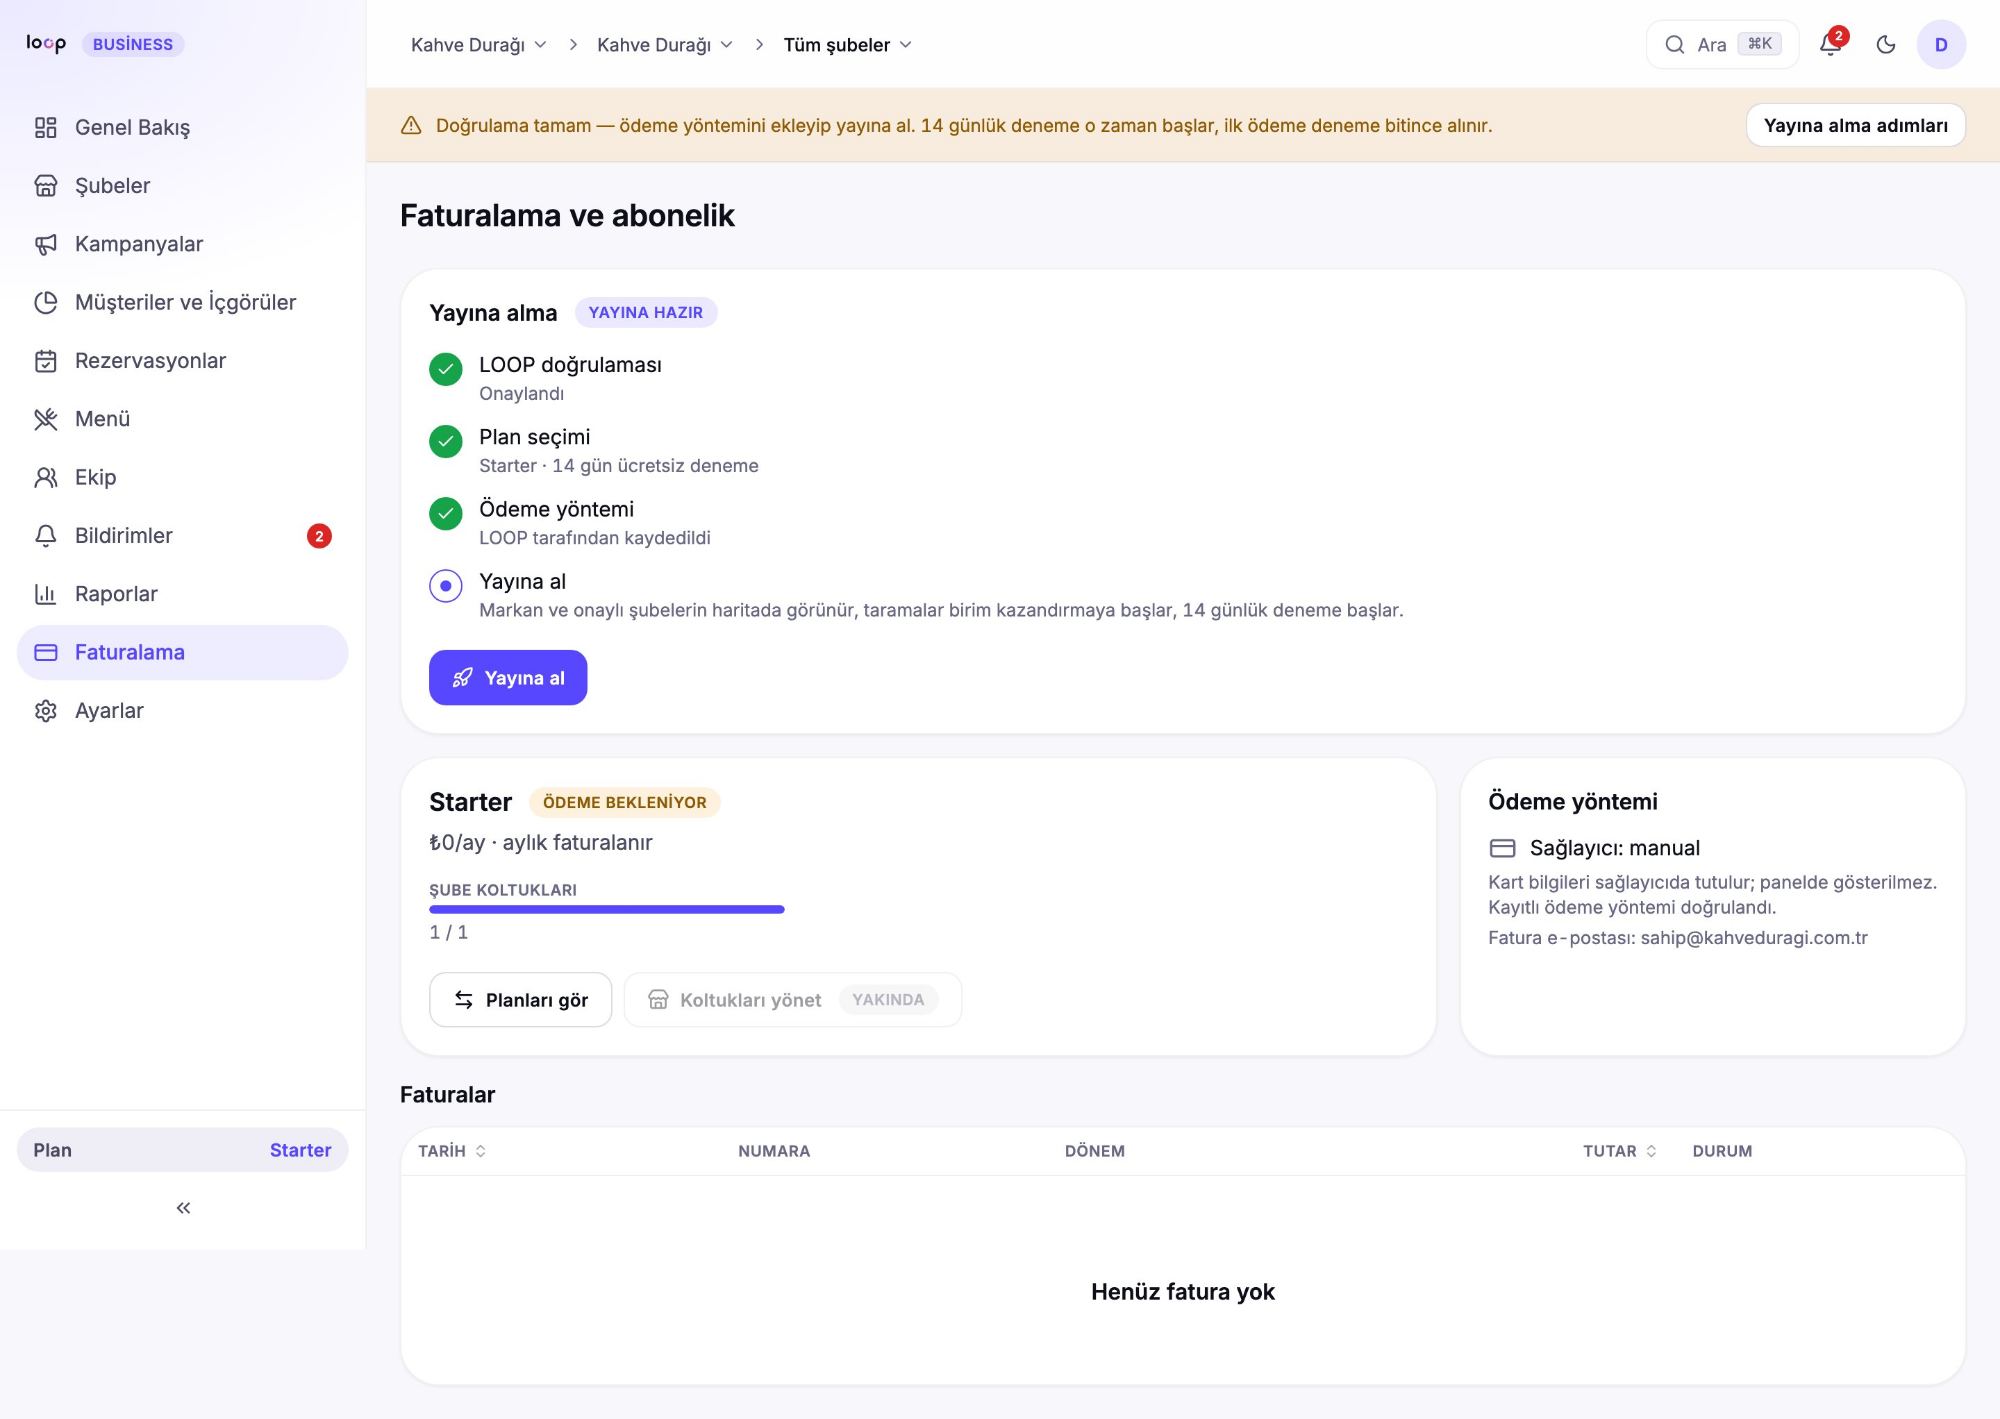Open the user avatar D menu
Image resolution: width=2000 pixels, height=1419 pixels.
pos(1941,44)
